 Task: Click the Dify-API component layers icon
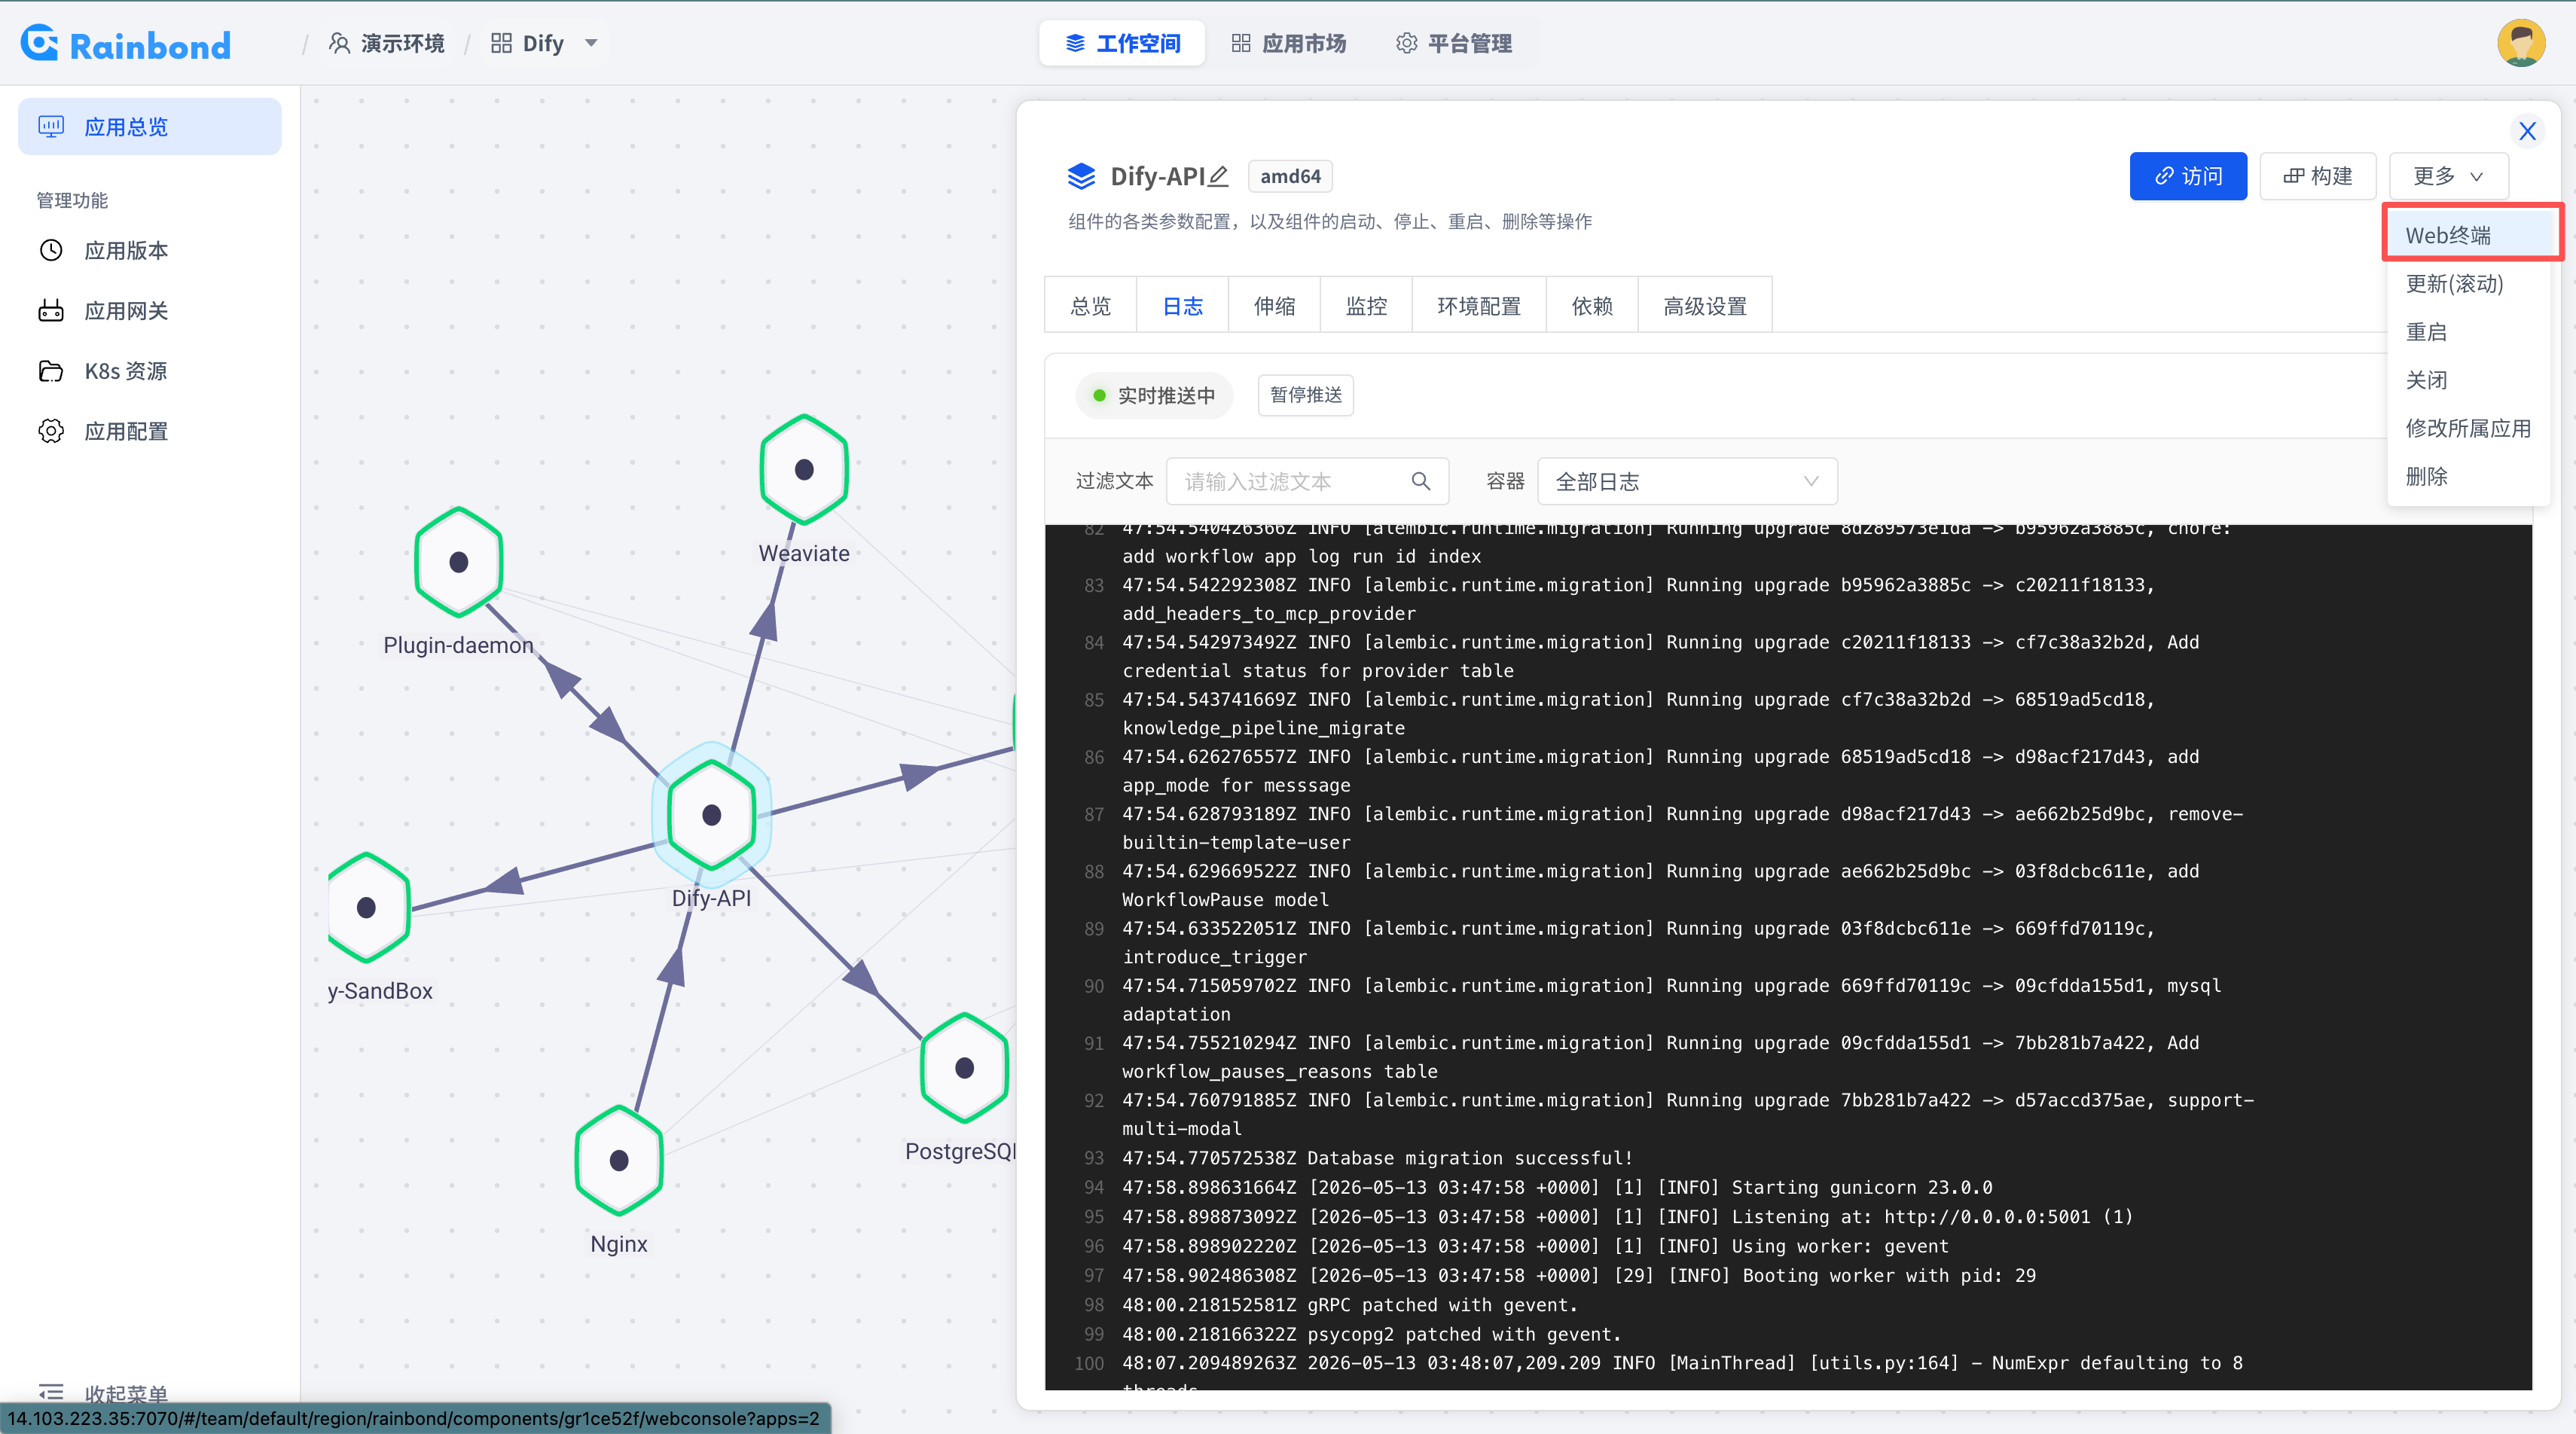(x=1081, y=176)
